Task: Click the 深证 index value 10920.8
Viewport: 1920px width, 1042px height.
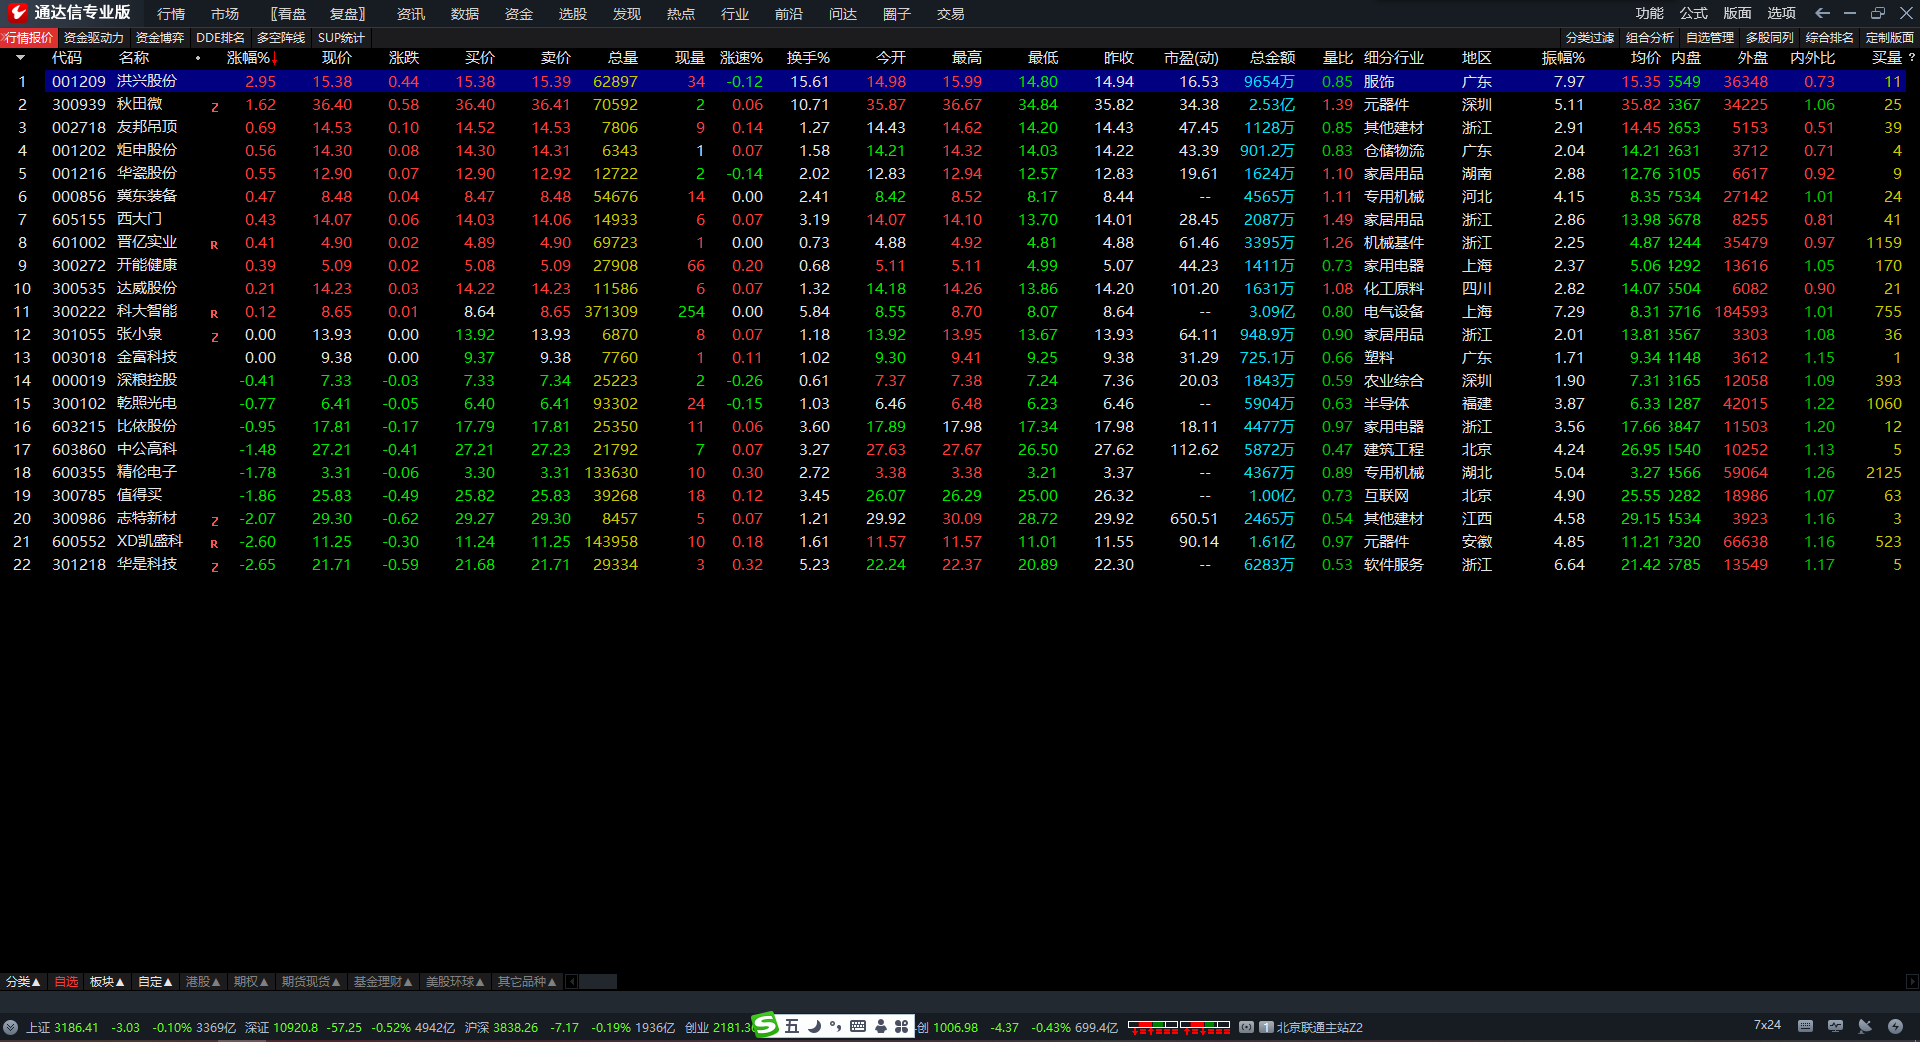Action: pyautogui.click(x=296, y=1027)
